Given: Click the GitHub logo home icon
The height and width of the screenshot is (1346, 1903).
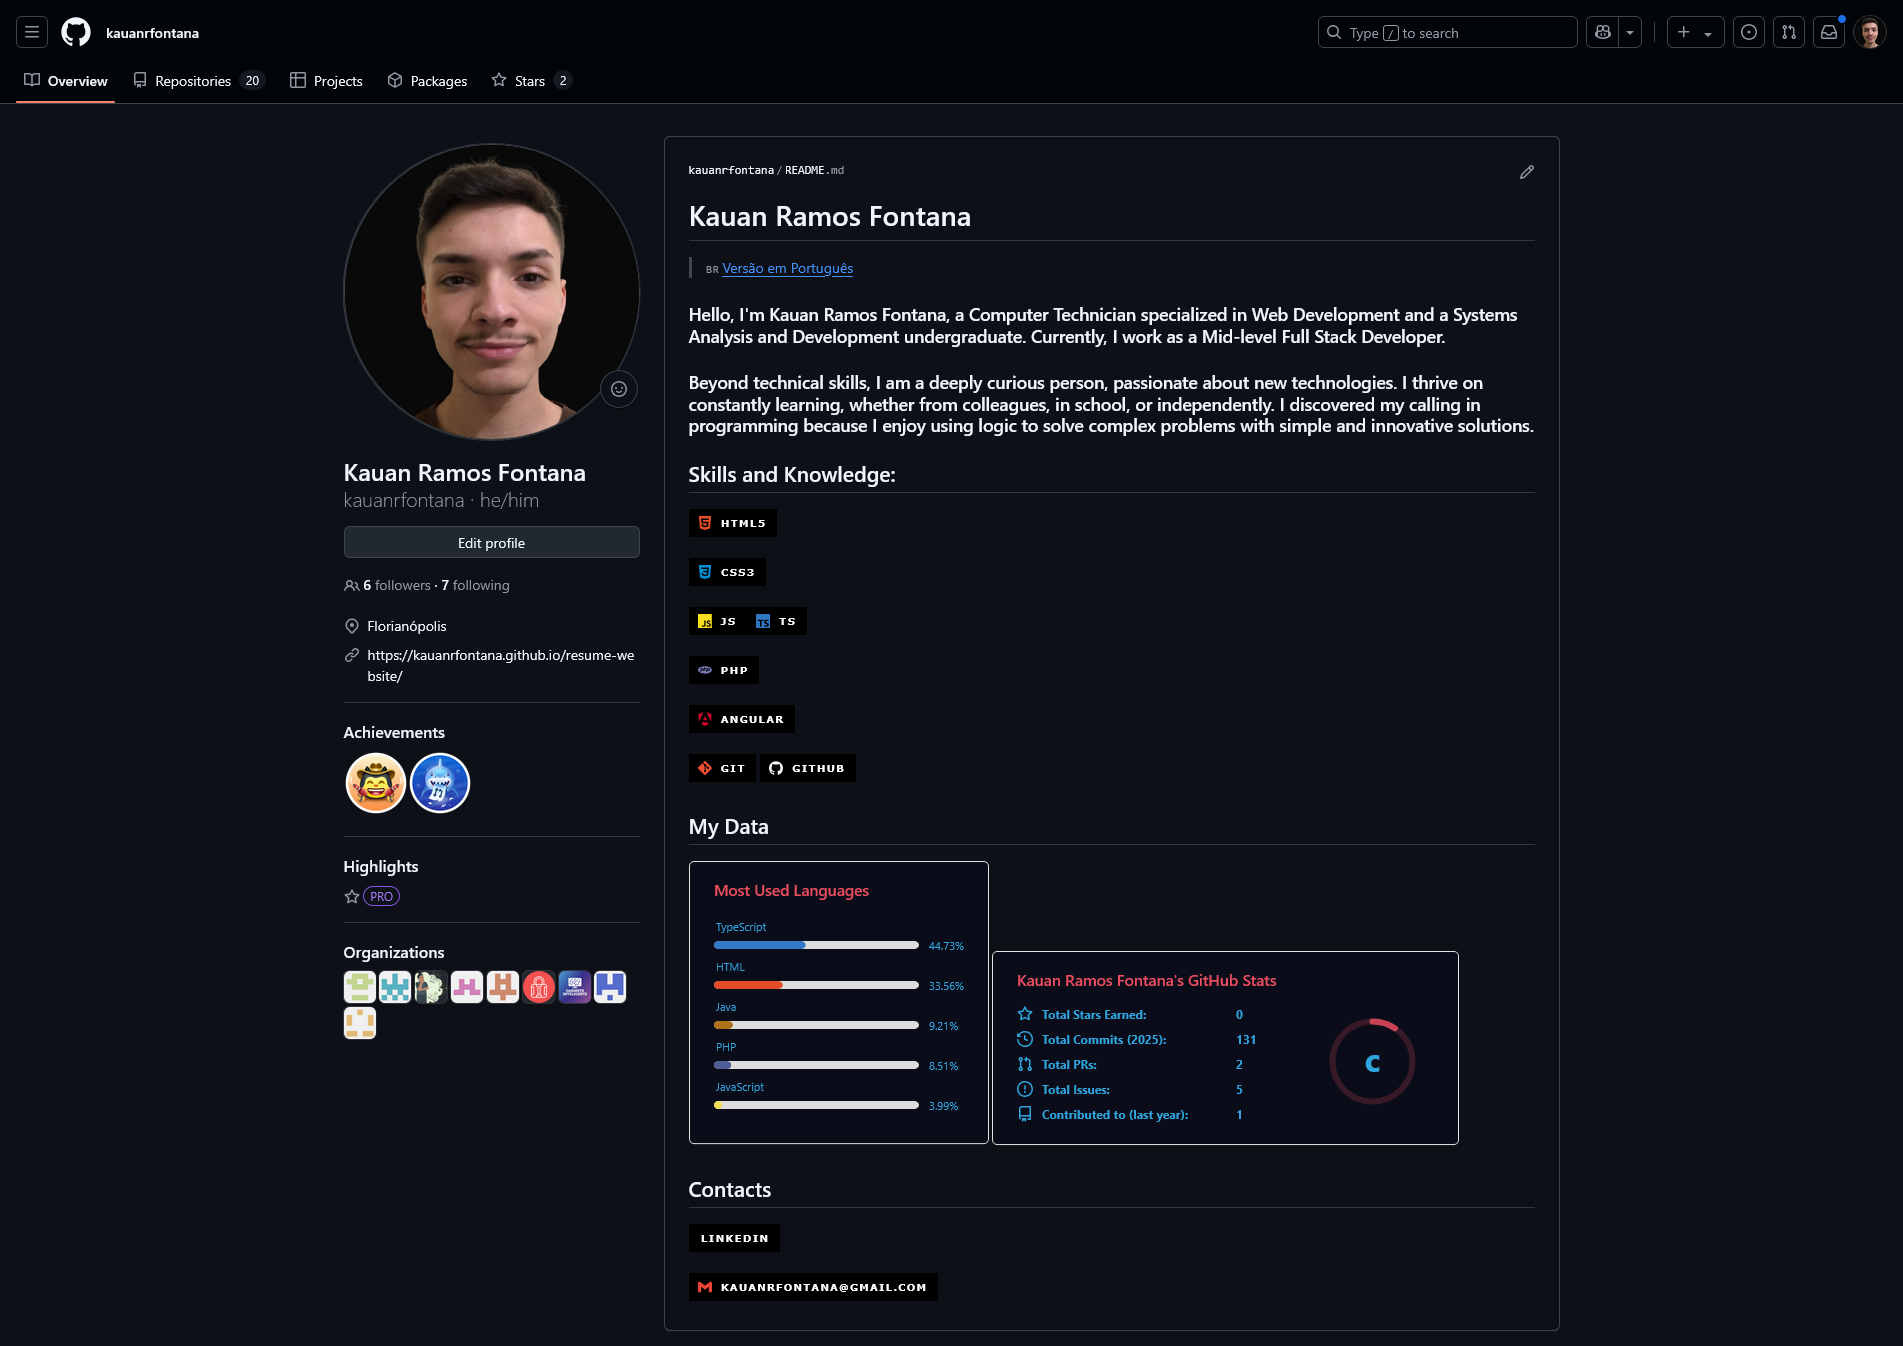Looking at the screenshot, I should click(x=76, y=32).
